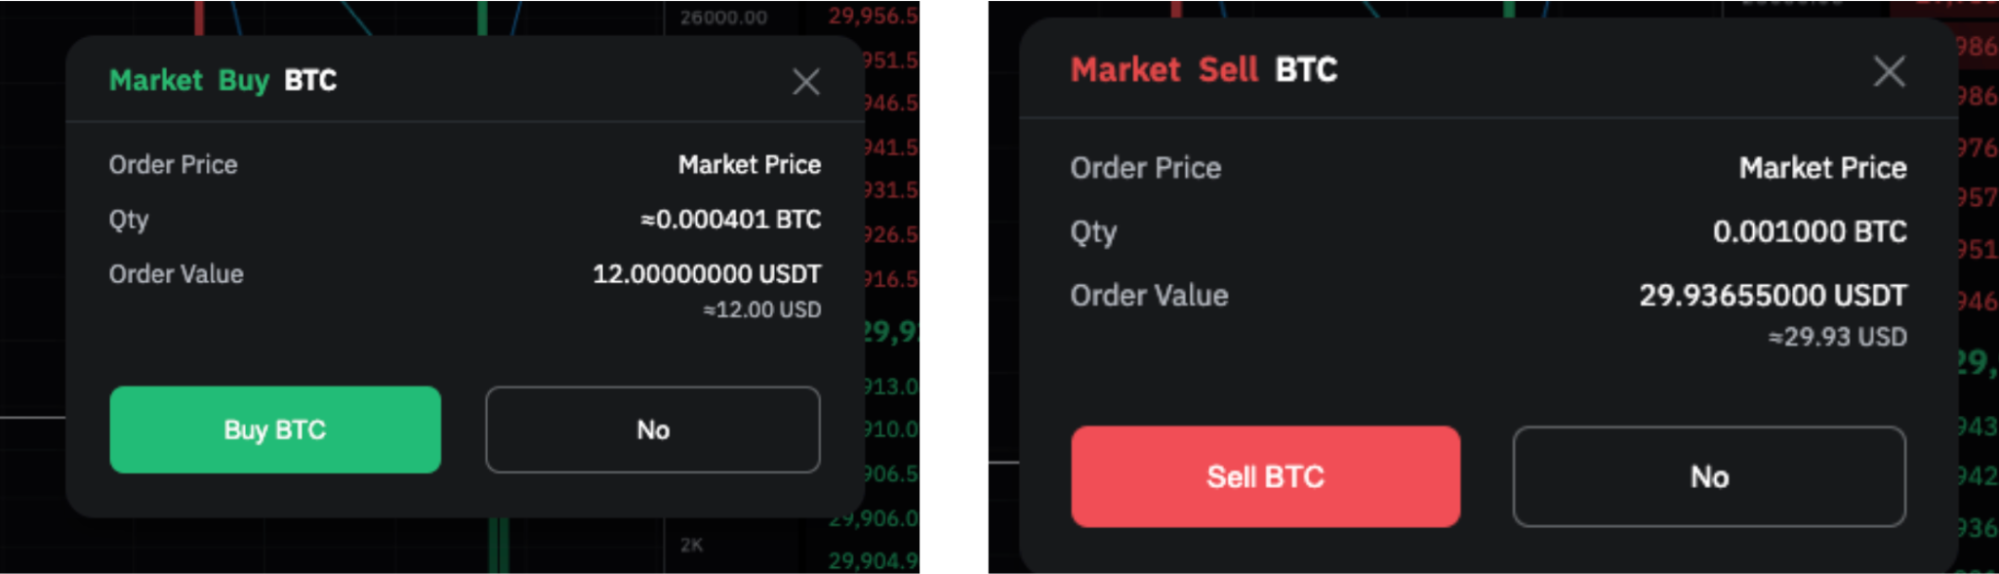Click Market Price in the Buy dialog
The height and width of the screenshot is (574, 1999).
pyautogui.click(x=749, y=165)
